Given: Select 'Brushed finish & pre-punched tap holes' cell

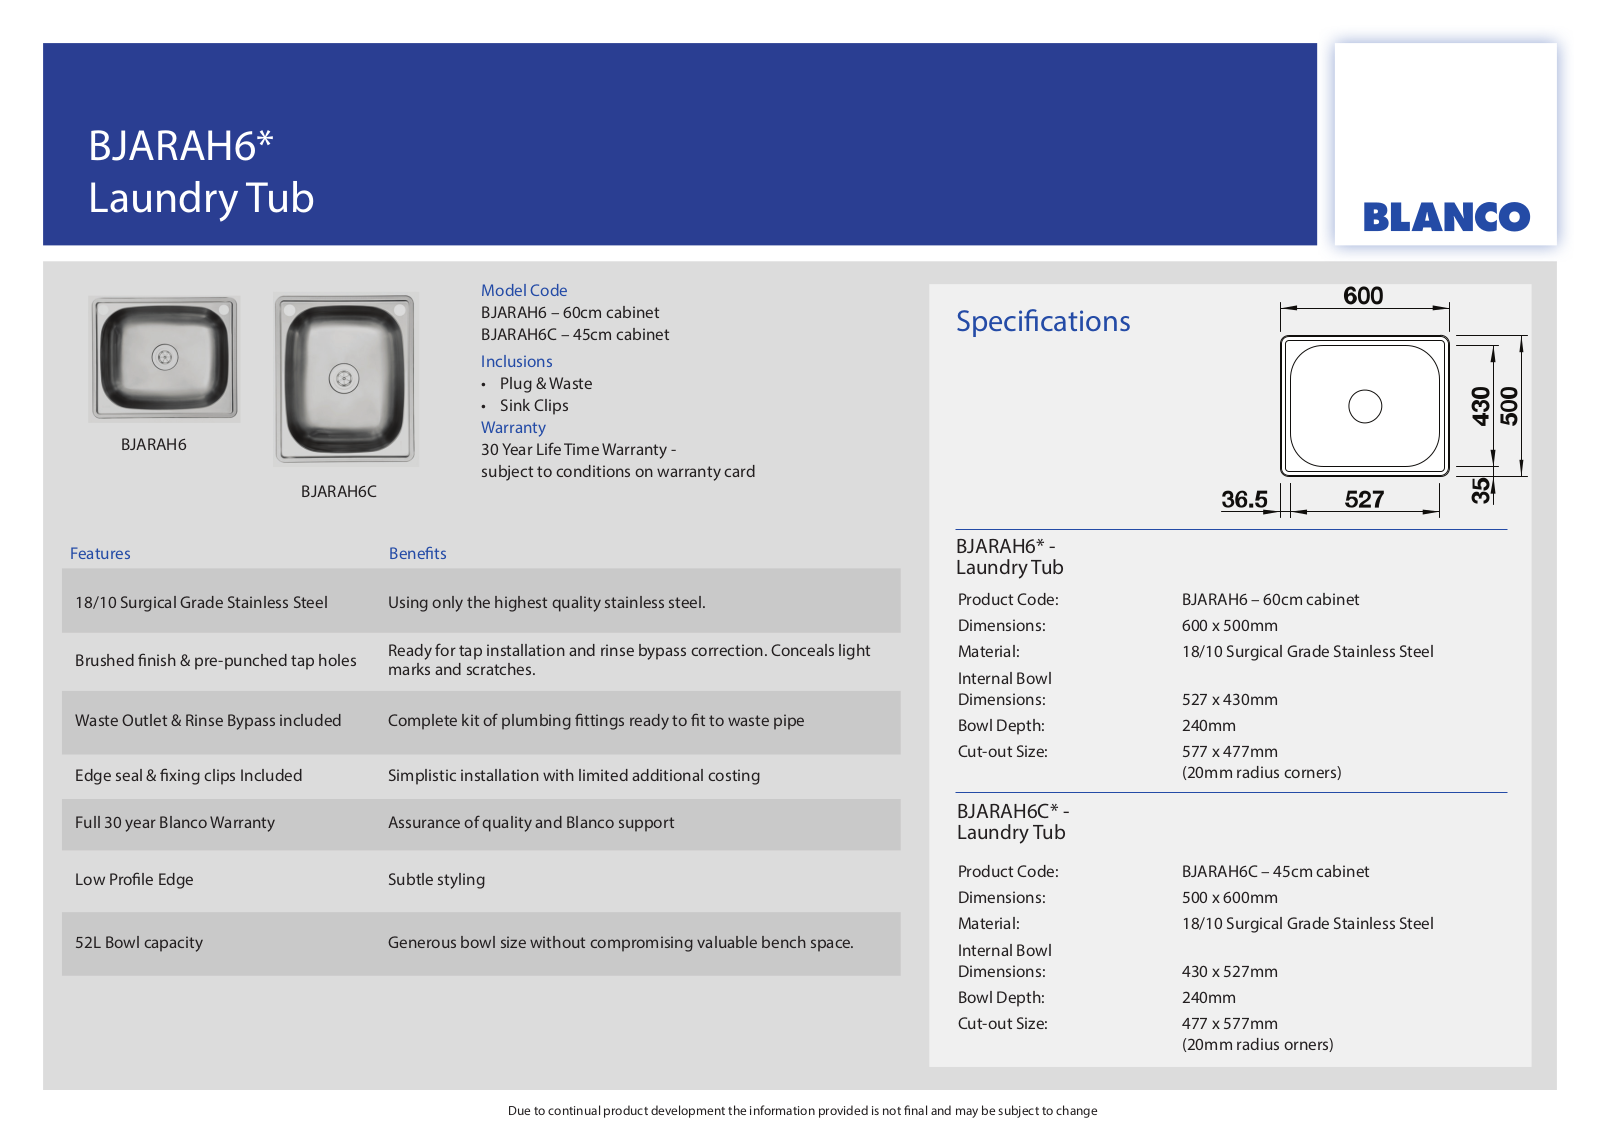Looking at the screenshot, I should click(216, 660).
